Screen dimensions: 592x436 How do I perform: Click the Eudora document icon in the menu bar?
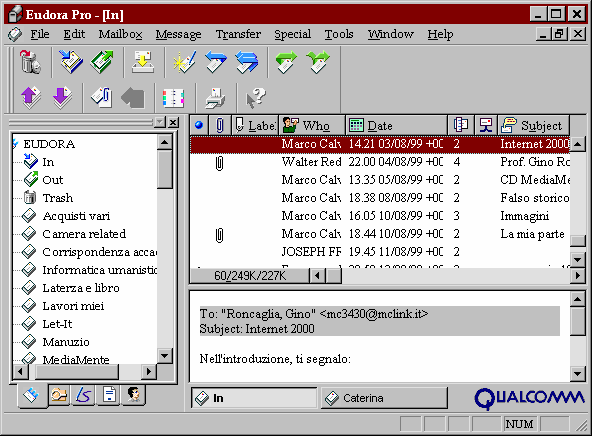[x=15, y=34]
